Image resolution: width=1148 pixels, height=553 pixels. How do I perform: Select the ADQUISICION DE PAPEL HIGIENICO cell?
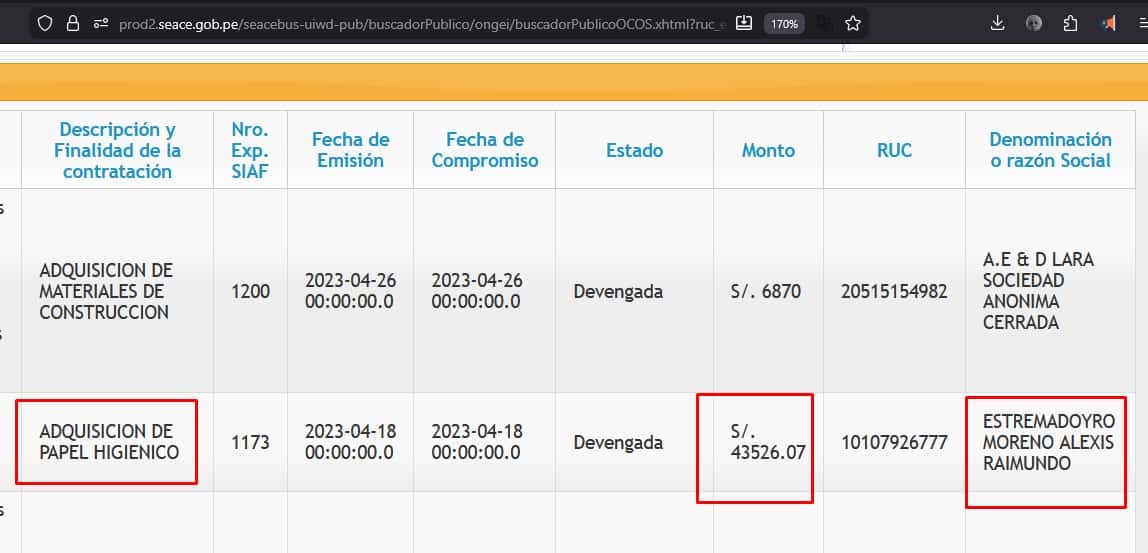[108, 442]
